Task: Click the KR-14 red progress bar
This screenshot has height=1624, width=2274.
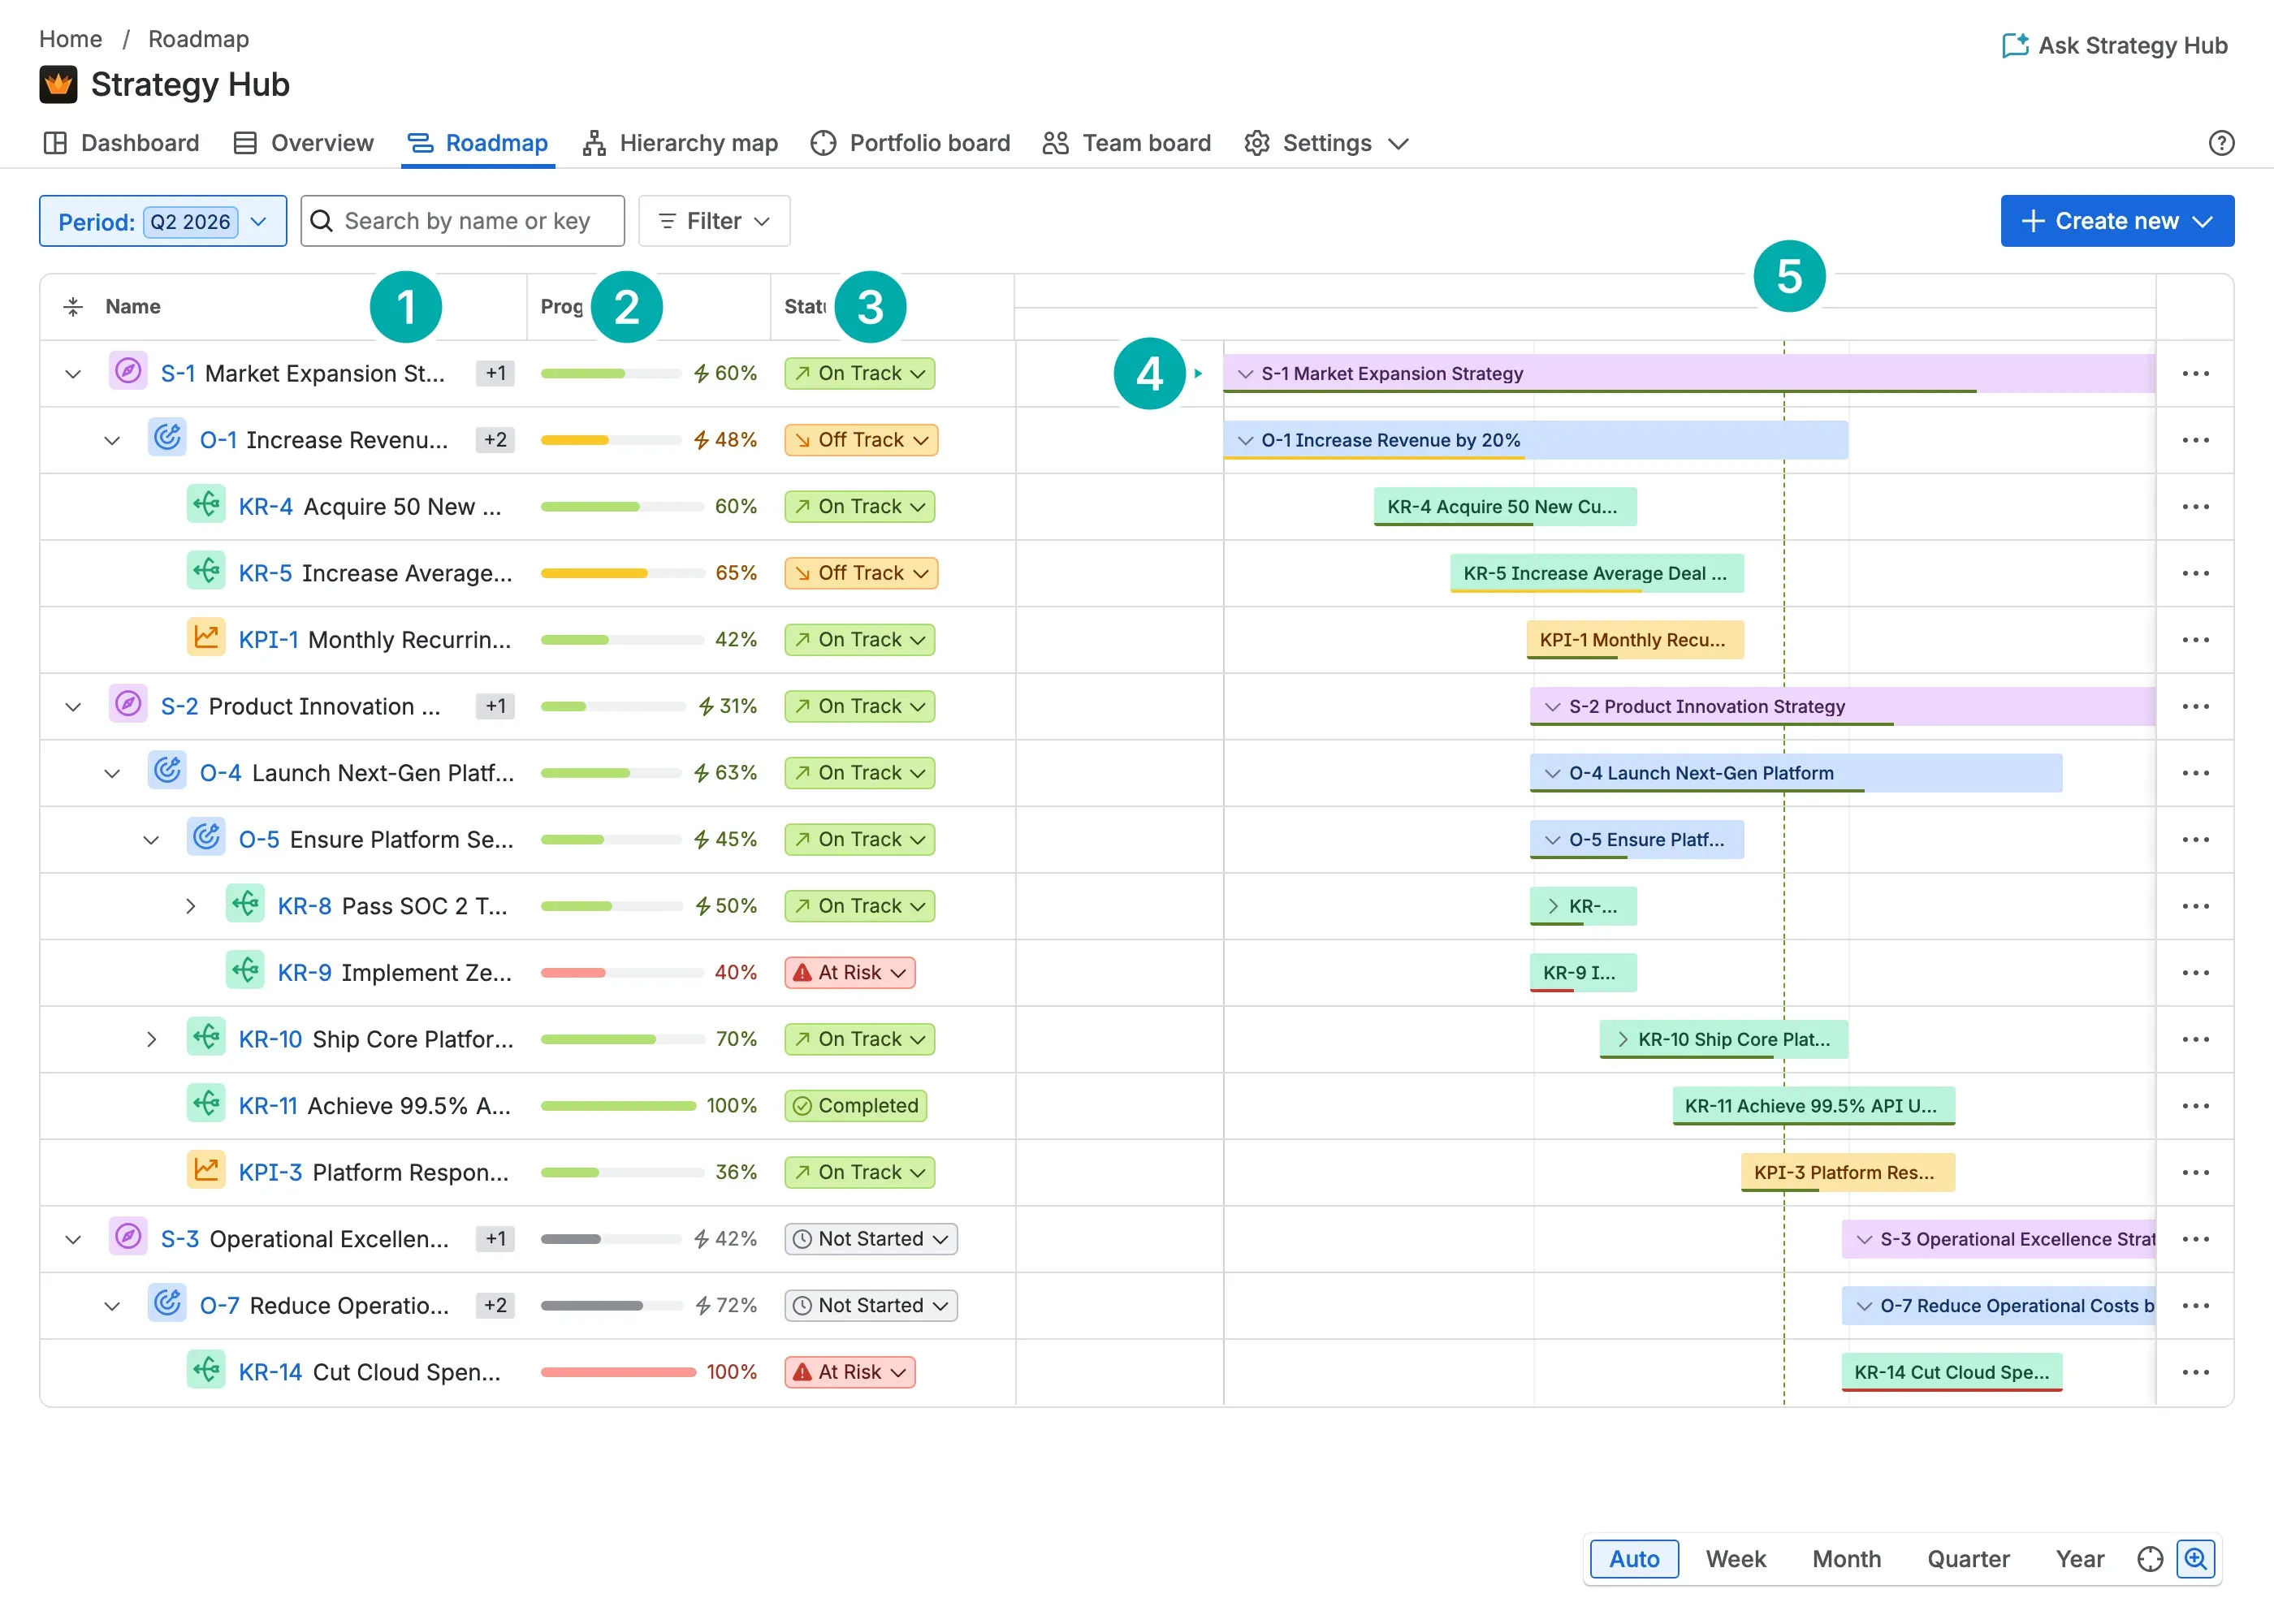Action: 619,1372
